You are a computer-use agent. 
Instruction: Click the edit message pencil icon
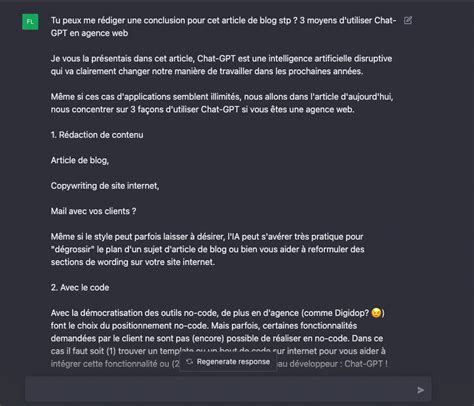click(x=408, y=20)
